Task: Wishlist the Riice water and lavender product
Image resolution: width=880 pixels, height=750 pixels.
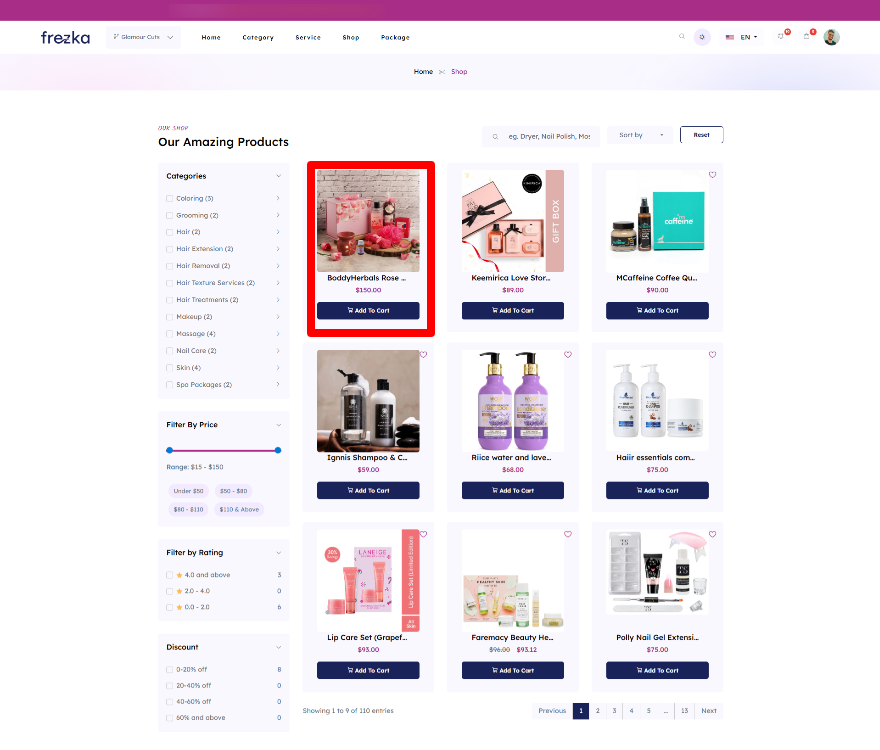Action: (568, 355)
